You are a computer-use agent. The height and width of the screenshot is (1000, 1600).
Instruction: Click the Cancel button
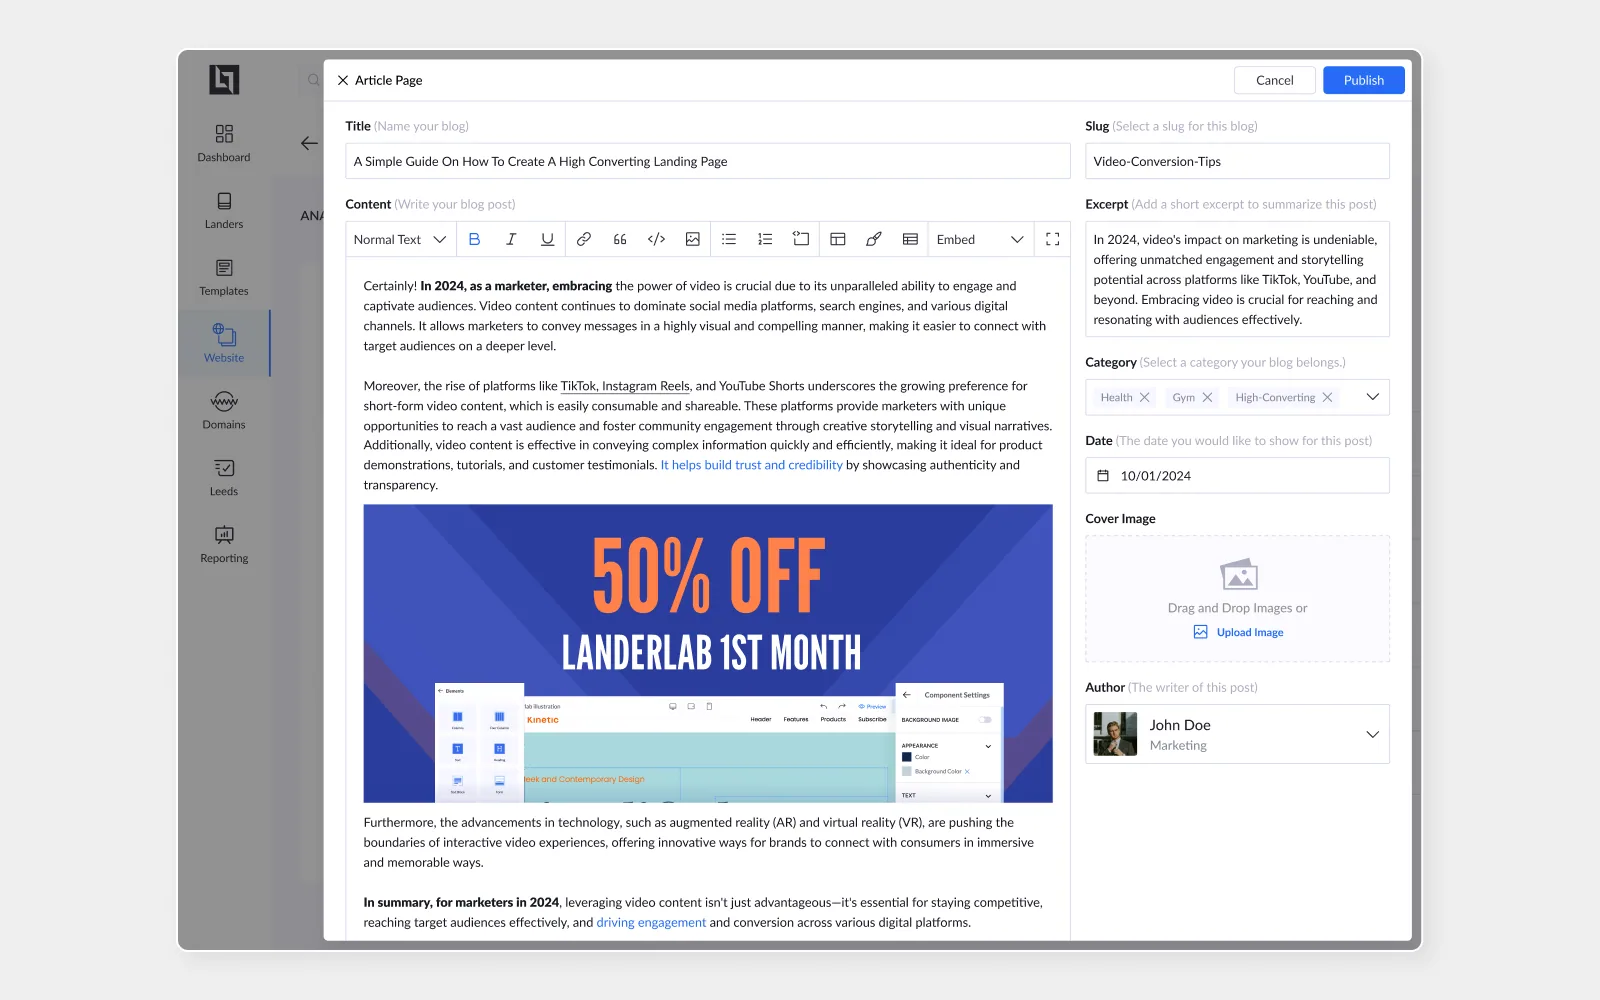tap(1274, 80)
